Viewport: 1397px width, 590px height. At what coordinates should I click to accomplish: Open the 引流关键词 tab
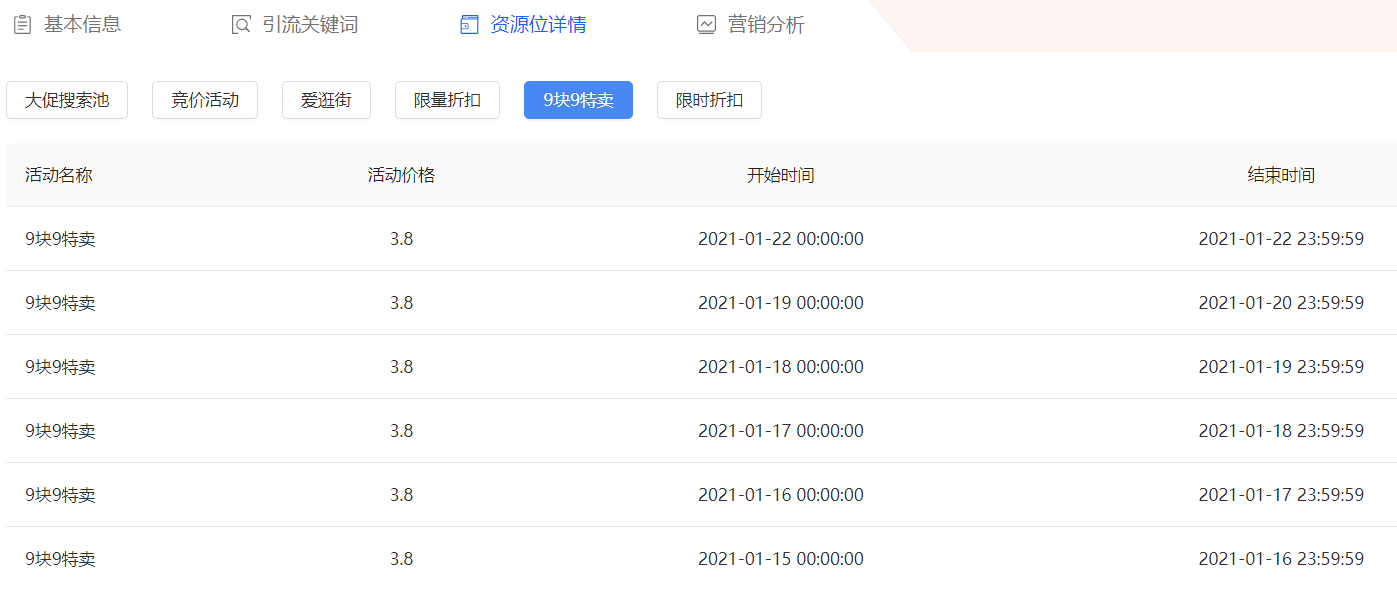(x=309, y=25)
